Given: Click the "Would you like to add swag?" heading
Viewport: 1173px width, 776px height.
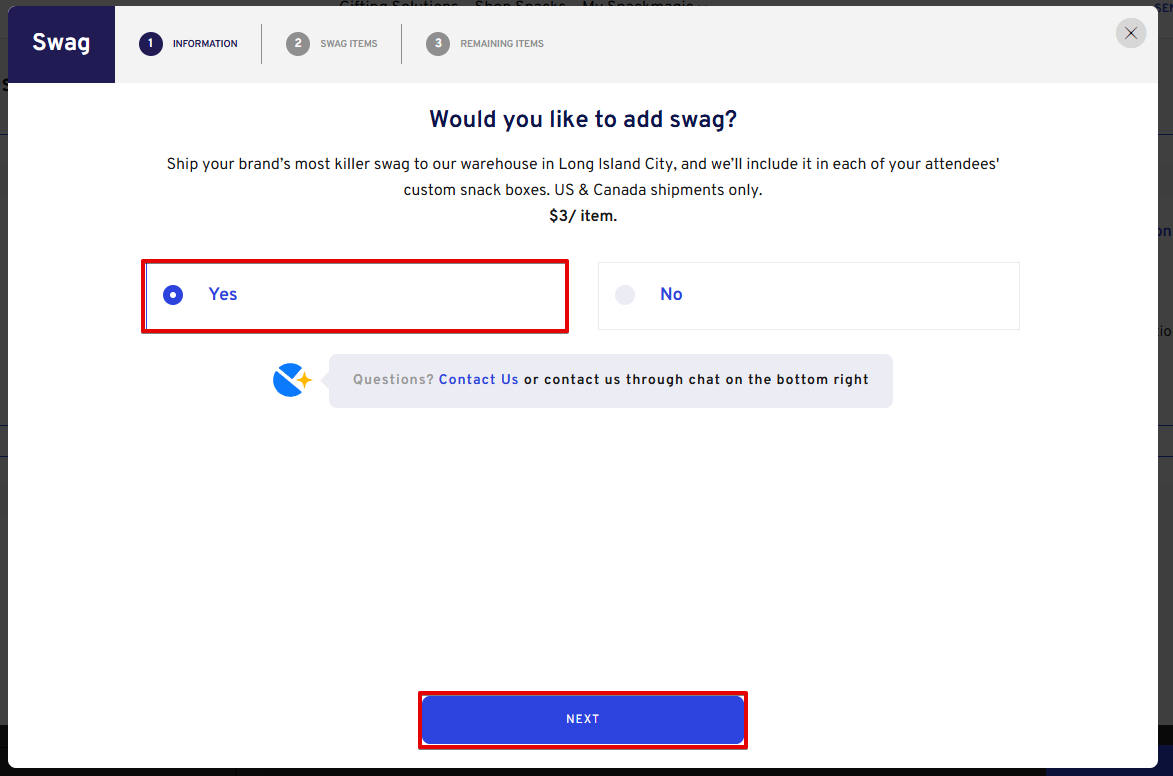Looking at the screenshot, I should (x=583, y=119).
